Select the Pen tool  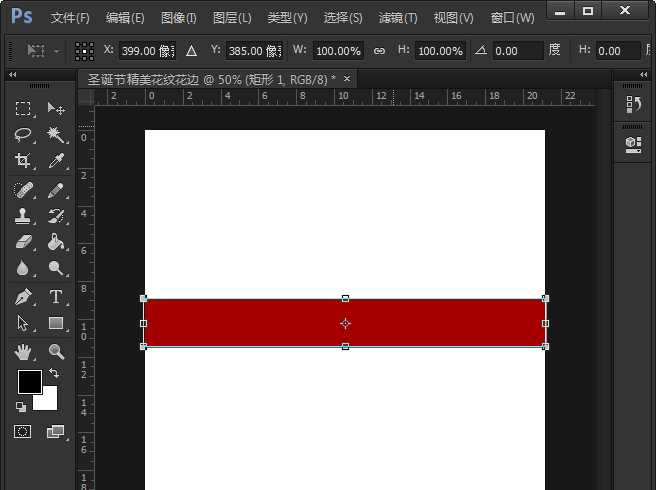pyautogui.click(x=24, y=296)
